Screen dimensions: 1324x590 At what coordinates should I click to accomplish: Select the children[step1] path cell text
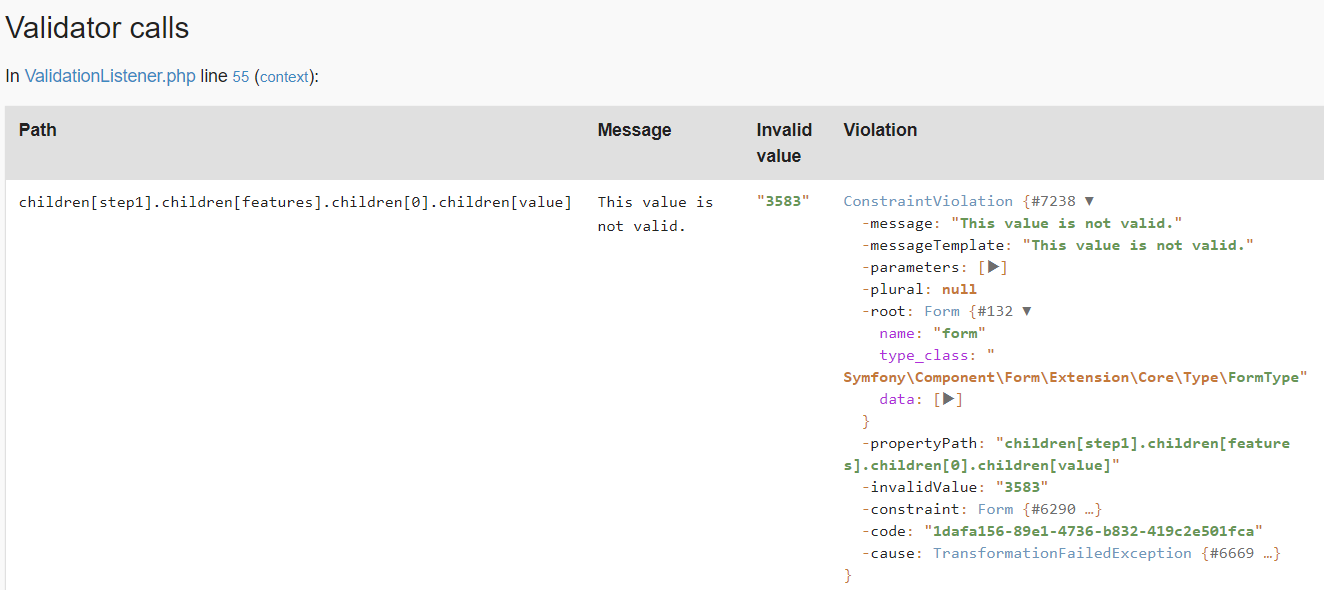tap(295, 202)
